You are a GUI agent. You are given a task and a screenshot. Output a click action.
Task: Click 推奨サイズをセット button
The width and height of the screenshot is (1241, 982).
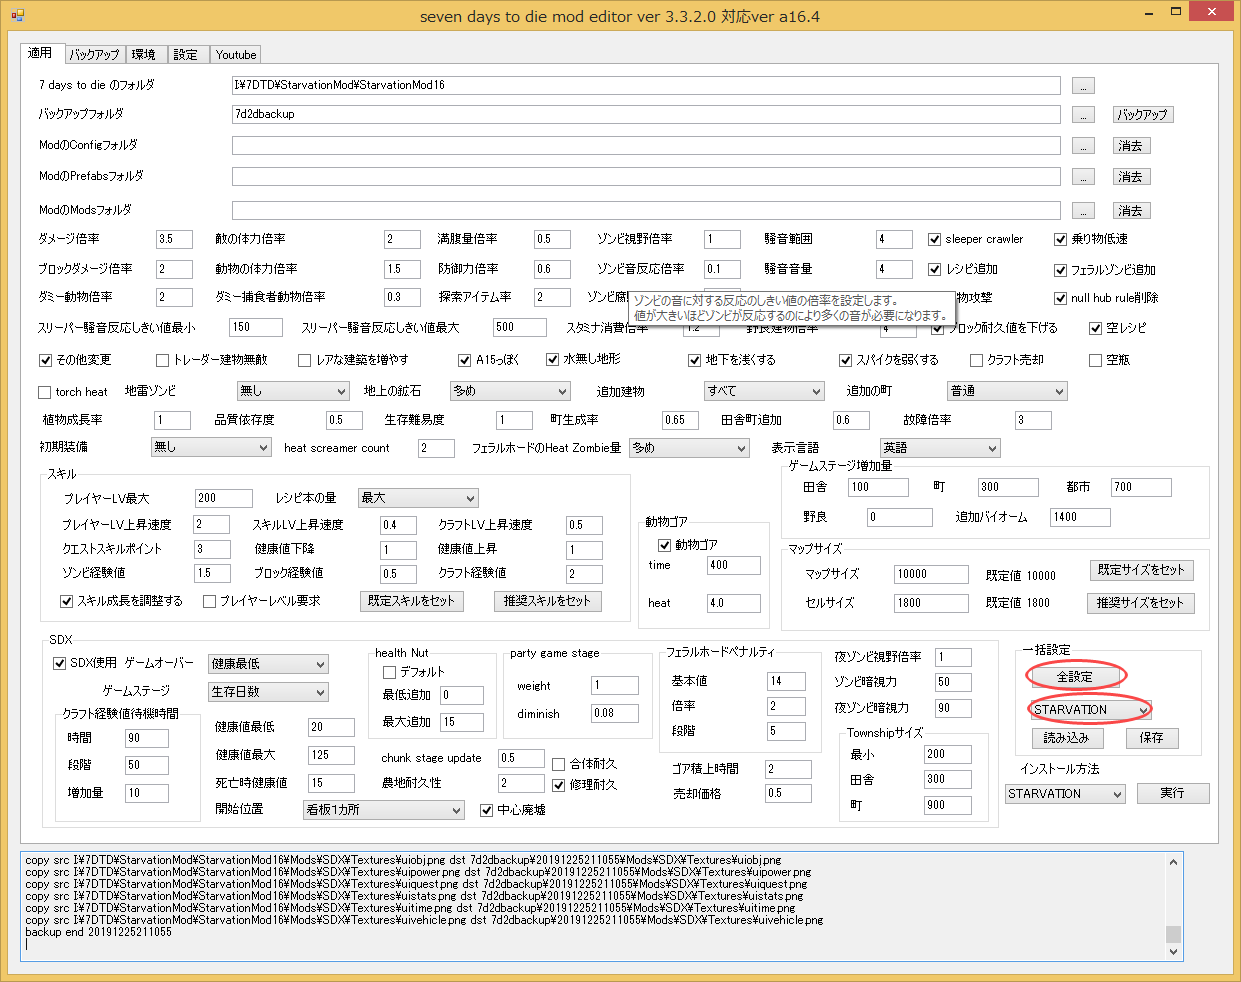(1140, 603)
